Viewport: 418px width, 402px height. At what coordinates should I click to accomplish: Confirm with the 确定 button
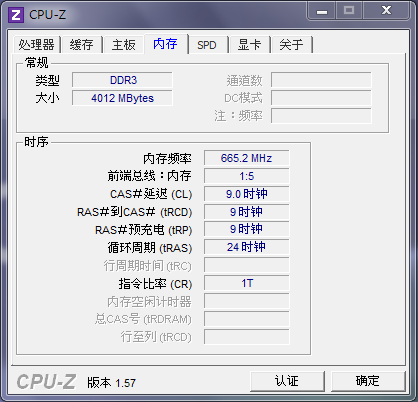point(368,381)
